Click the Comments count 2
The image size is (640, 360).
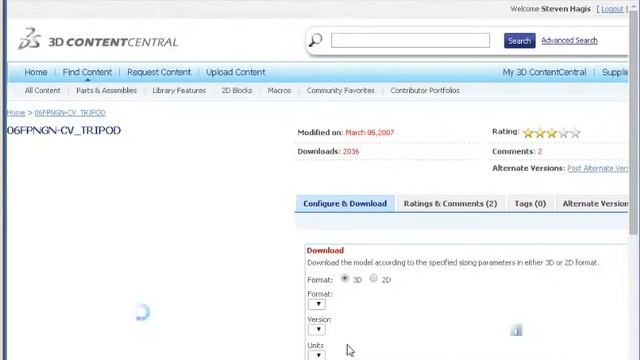(540, 151)
